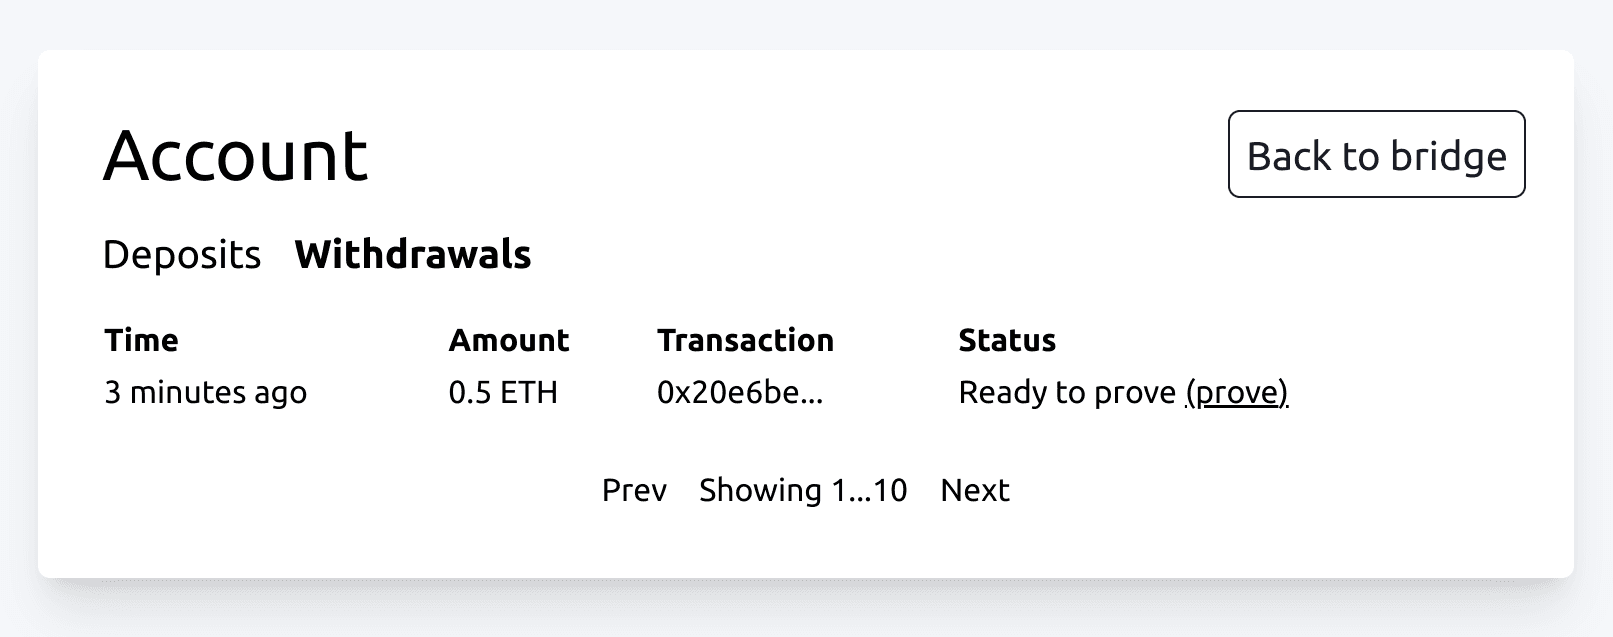The image size is (1613, 637).
Task: Click the blank card space right of Withdrawals
Action: click(1000, 255)
